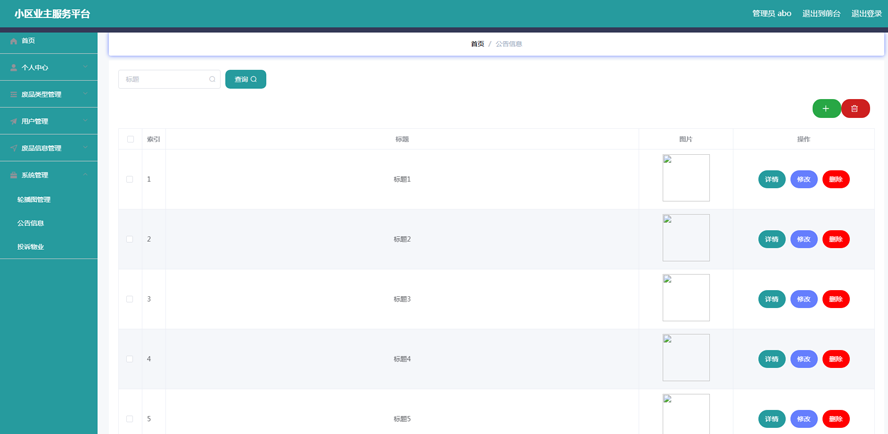Click the magnifier icon inside 标题 search field
The image size is (888, 434).
coord(212,79)
